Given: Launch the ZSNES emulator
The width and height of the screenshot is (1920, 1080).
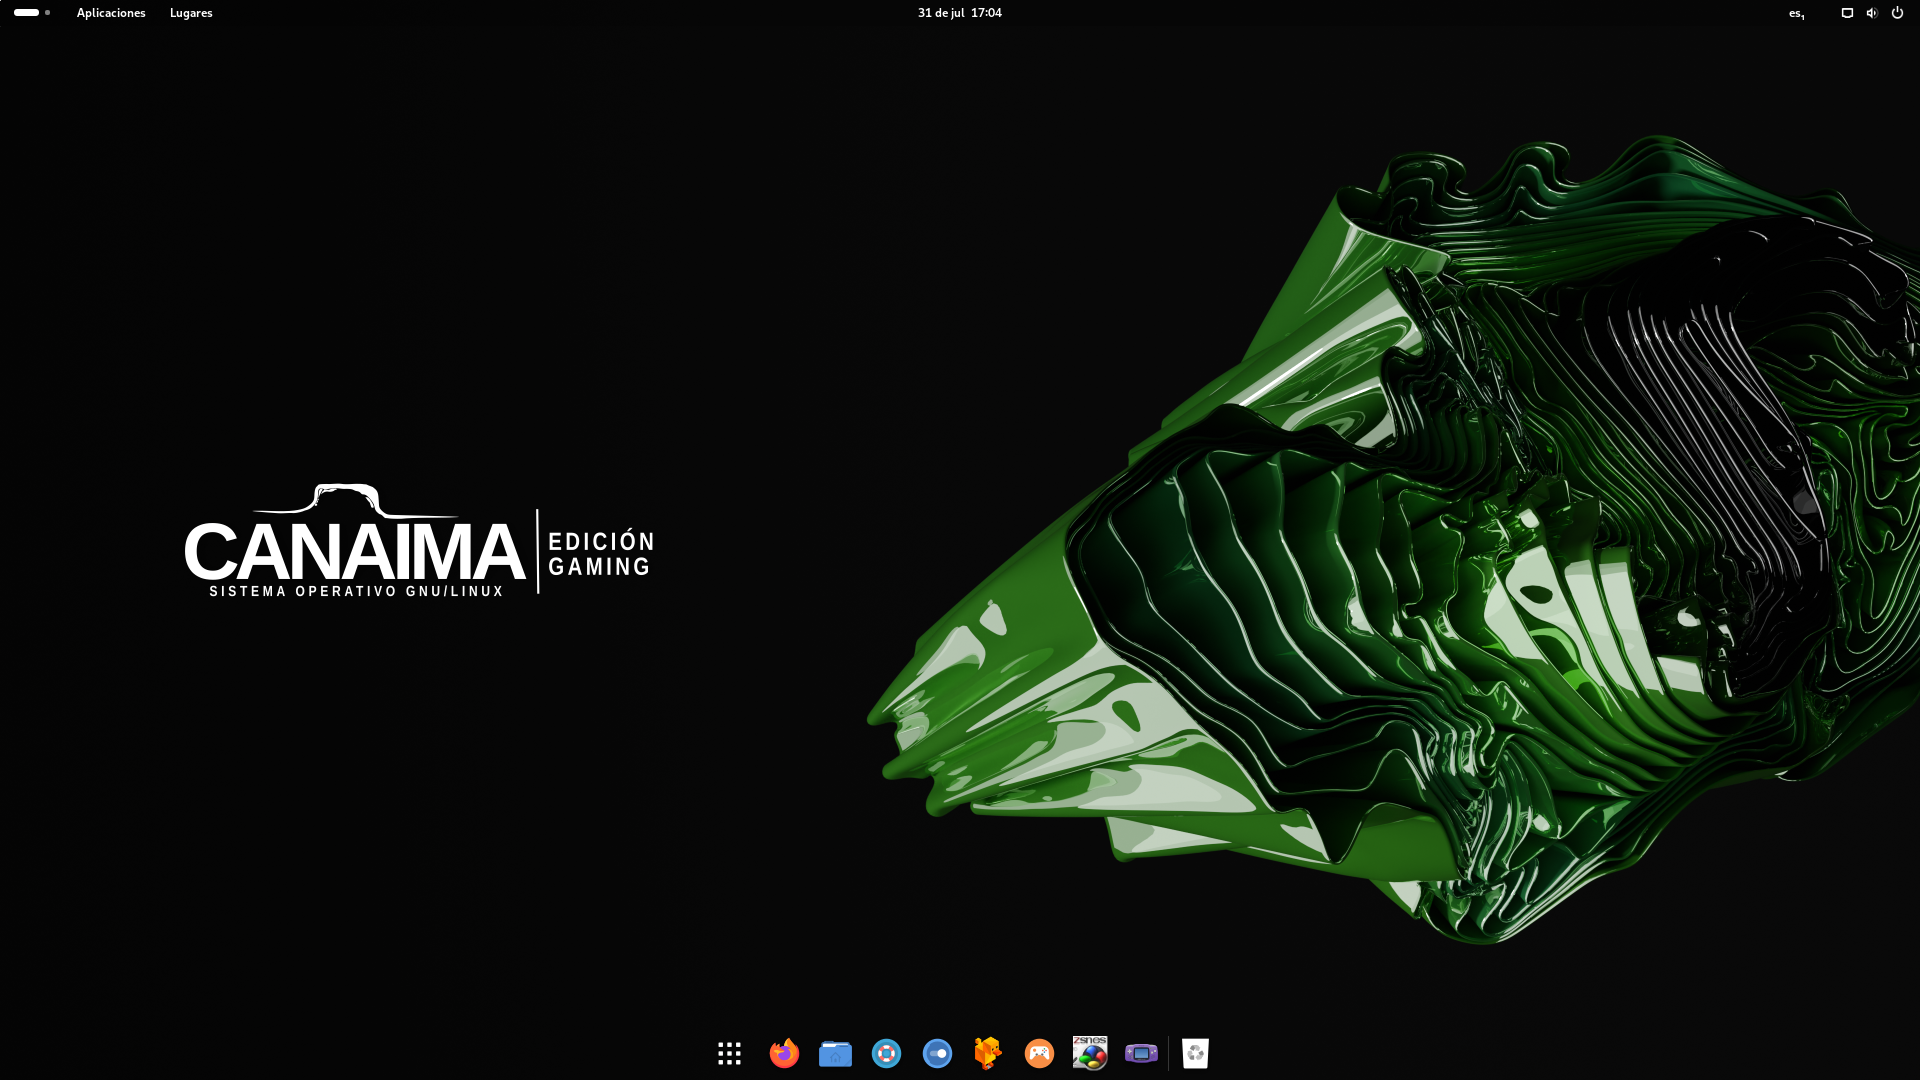Looking at the screenshot, I should point(1090,1053).
